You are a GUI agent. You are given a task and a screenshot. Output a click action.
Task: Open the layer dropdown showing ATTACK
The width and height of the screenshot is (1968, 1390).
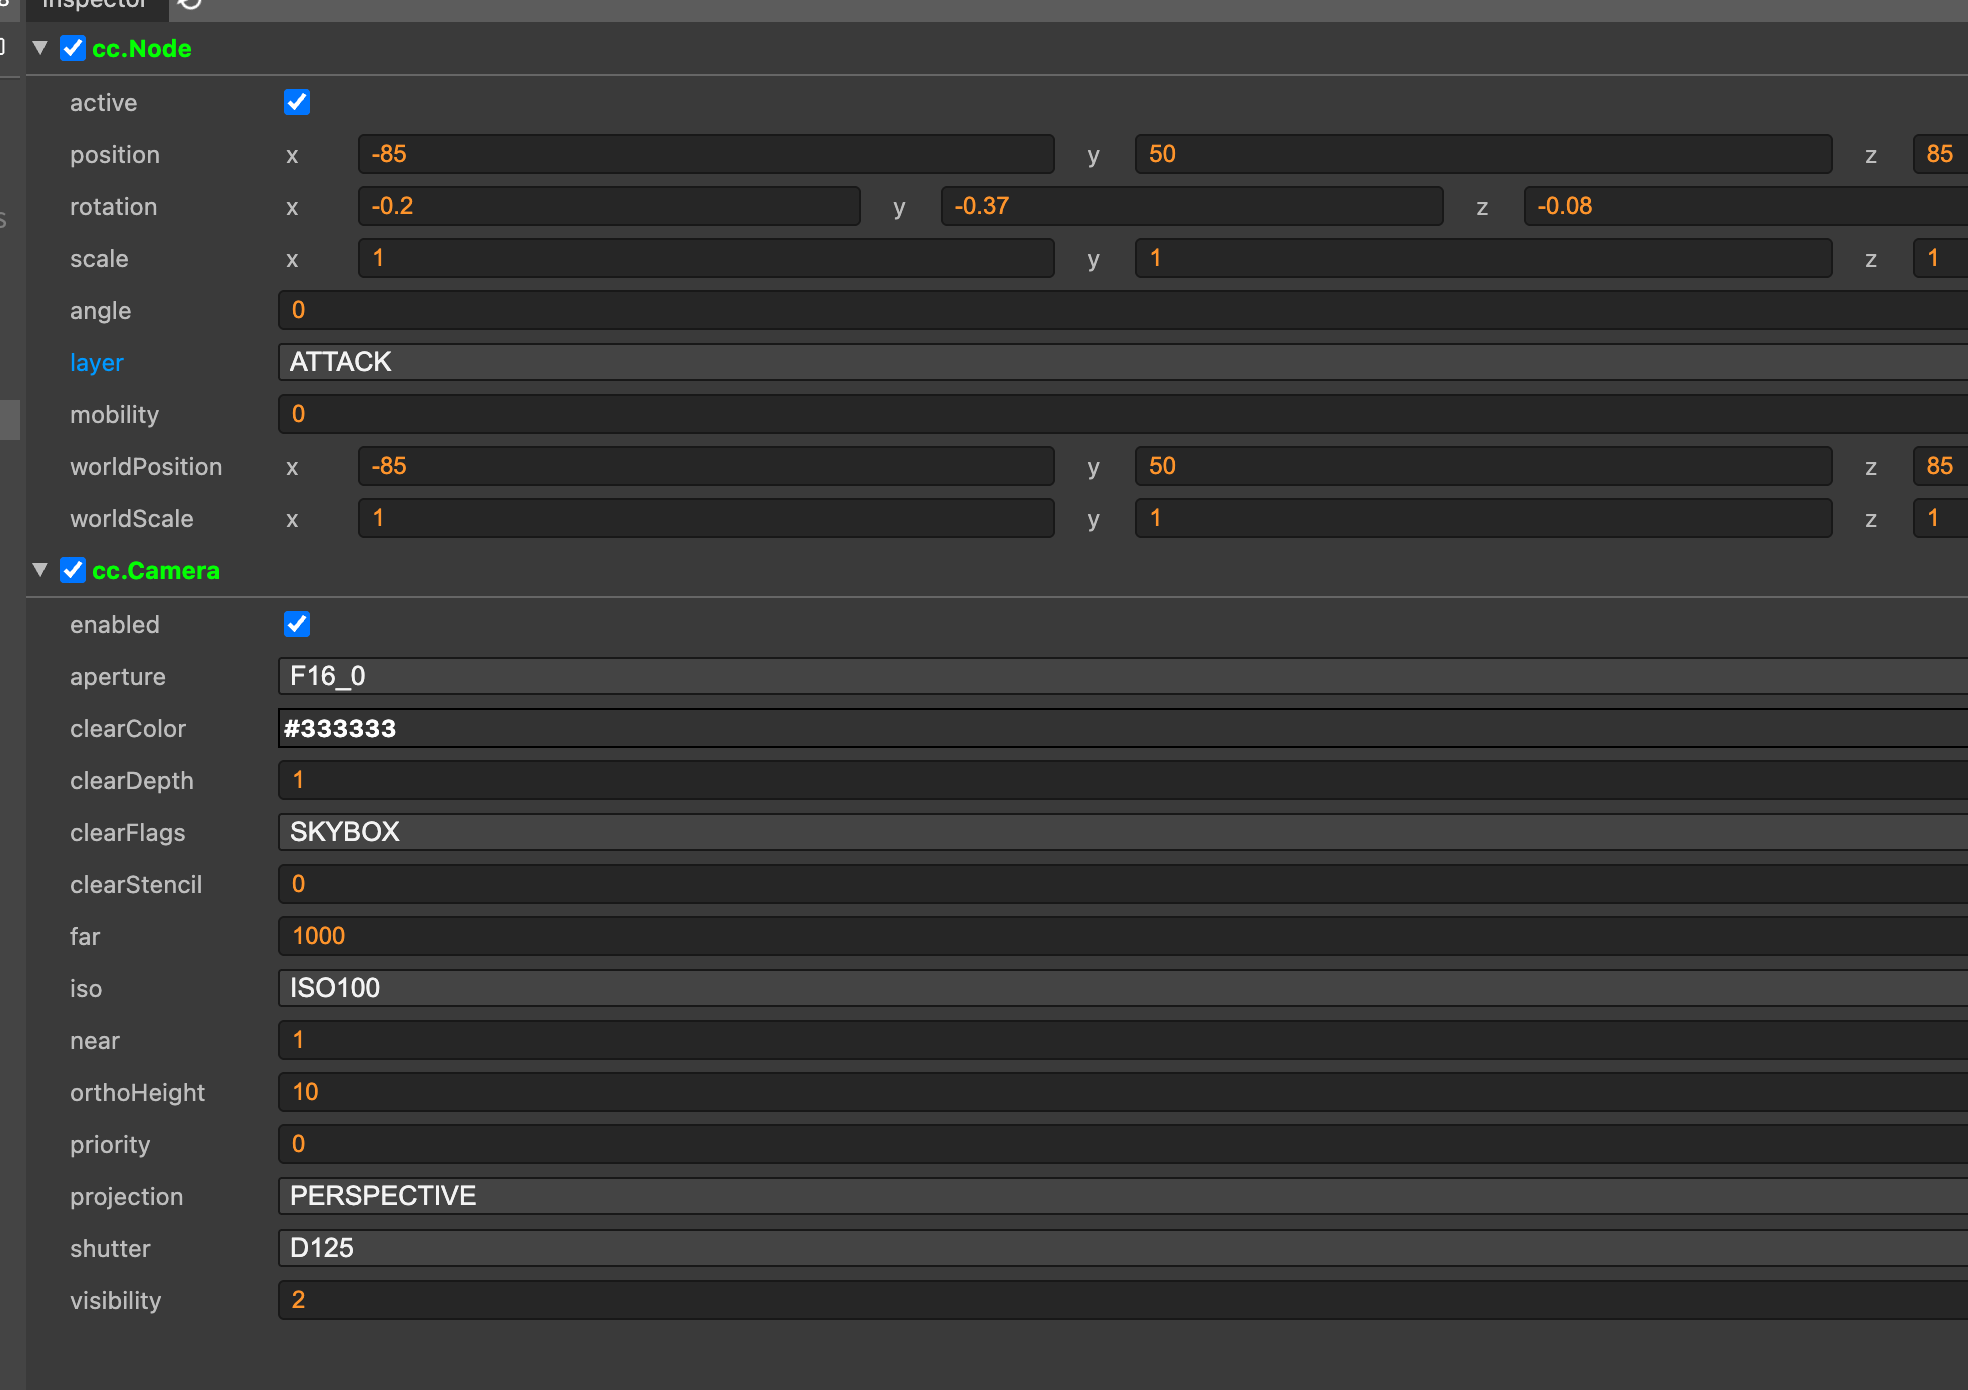click(x=1120, y=362)
